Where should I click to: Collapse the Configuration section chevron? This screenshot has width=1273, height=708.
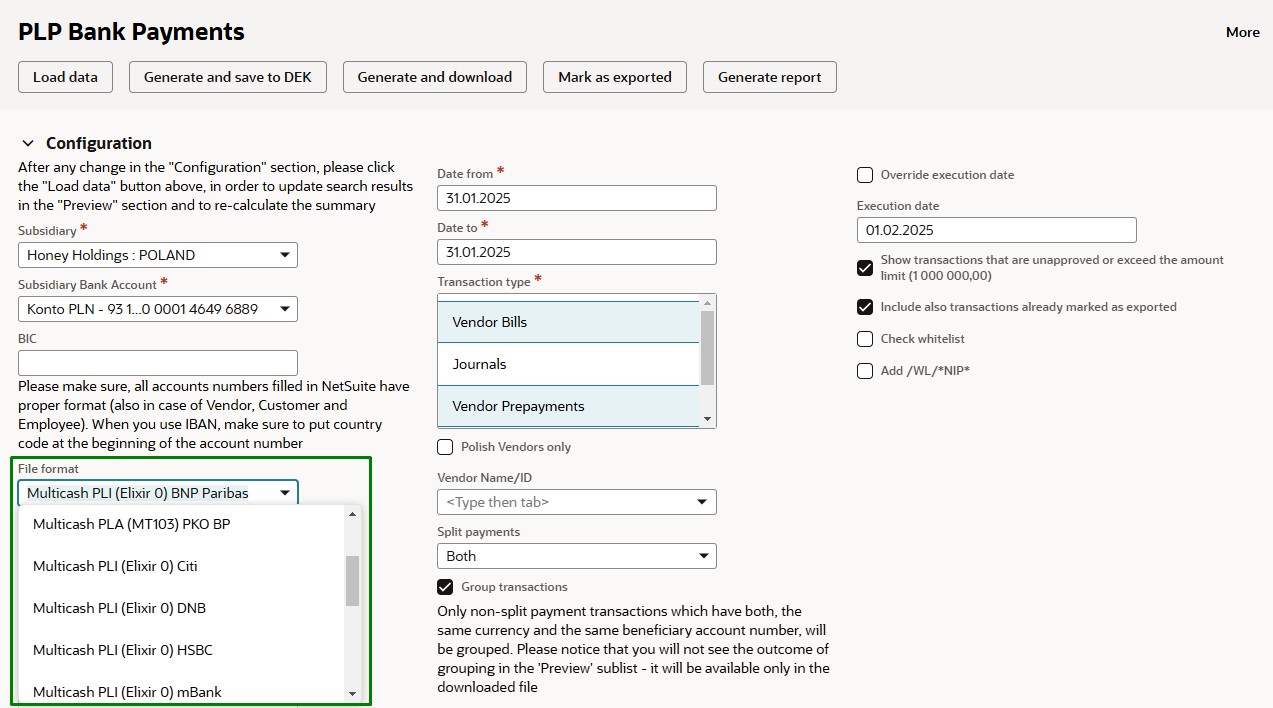tap(28, 143)
